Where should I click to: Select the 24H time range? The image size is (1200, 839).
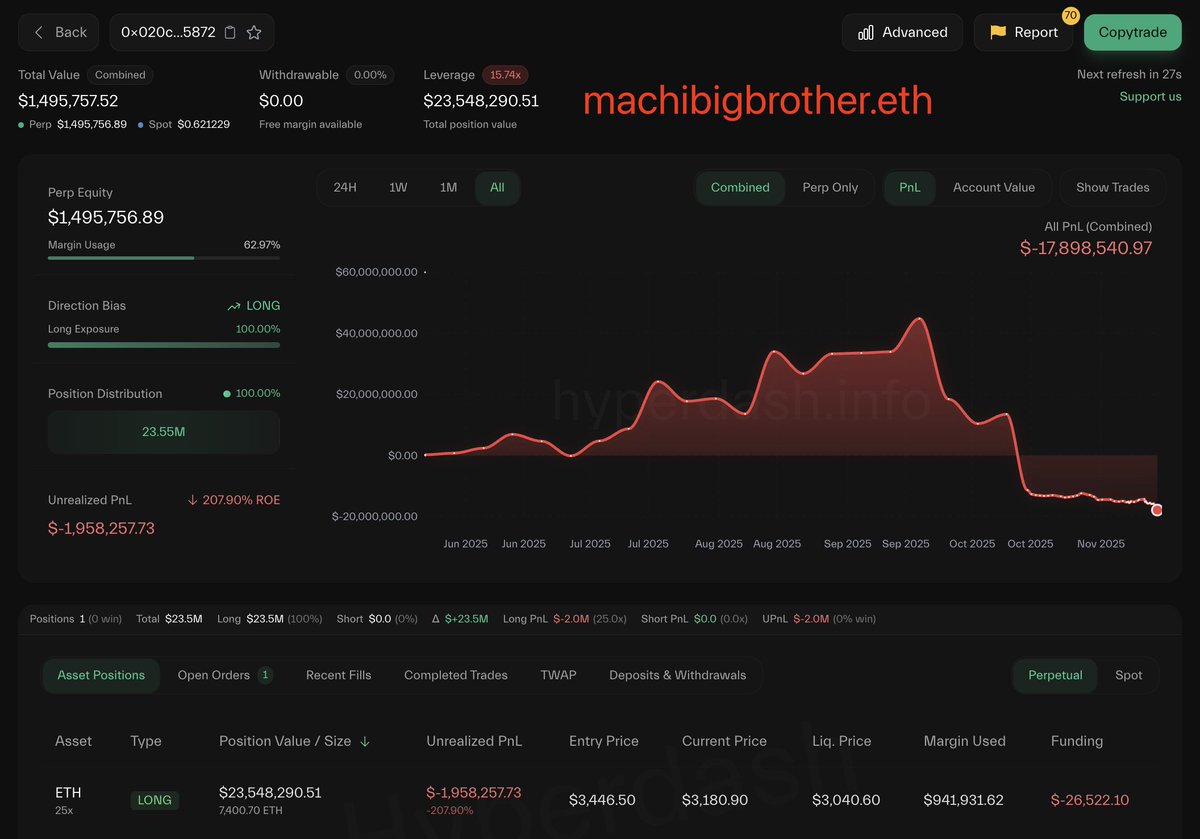coord(345,187)
